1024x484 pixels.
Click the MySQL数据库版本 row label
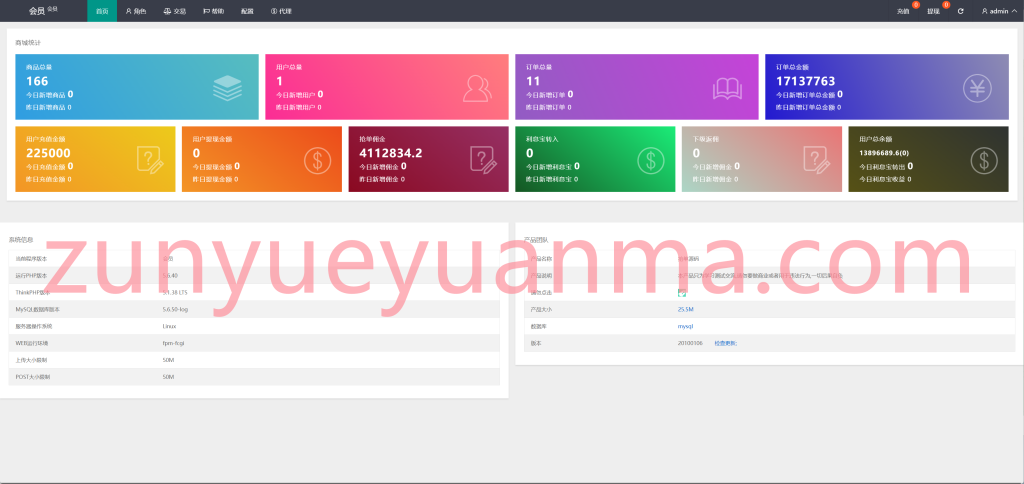37,309
